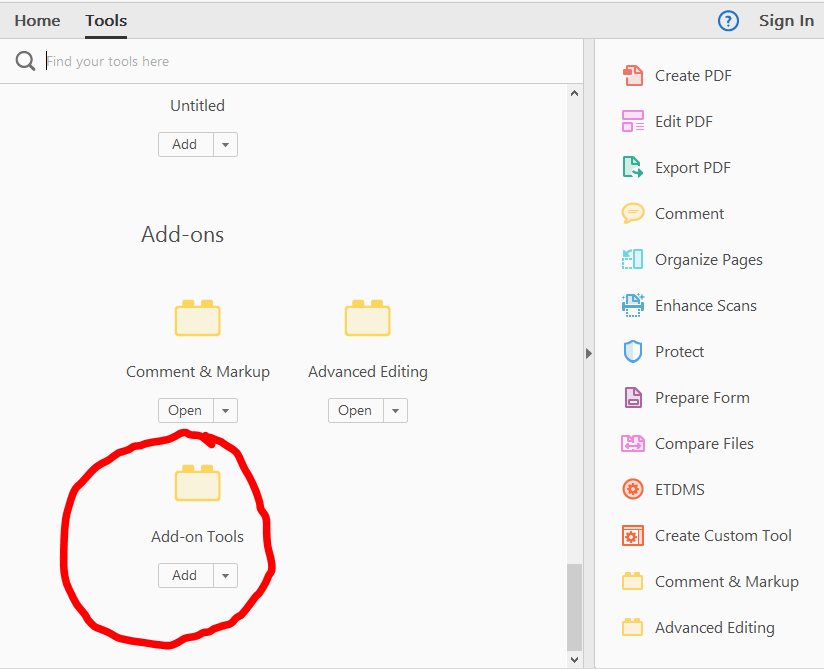This screenshot has height=669, width=824.
Task: Switch to the Home tab
Action: click(37, 20)
